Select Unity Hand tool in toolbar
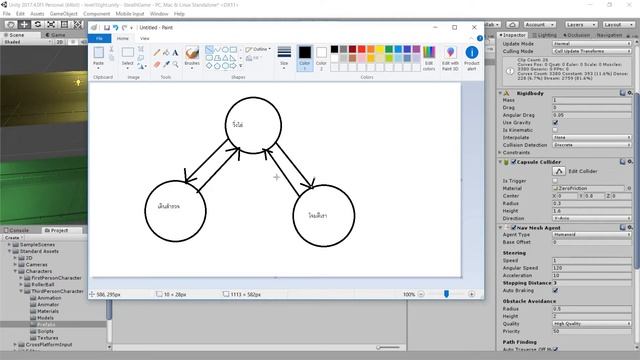The height and width of the screenshot is (360, 640). [x=11, y=24]
